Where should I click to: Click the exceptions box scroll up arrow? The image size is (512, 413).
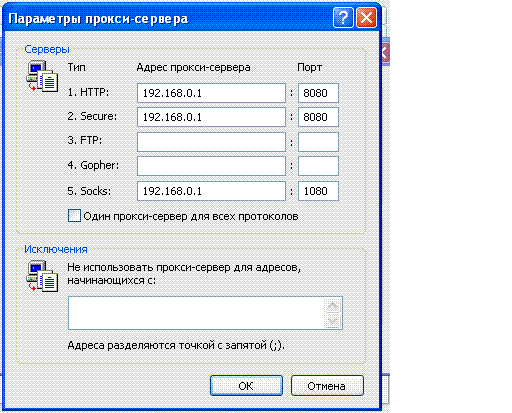pos(333,306)
